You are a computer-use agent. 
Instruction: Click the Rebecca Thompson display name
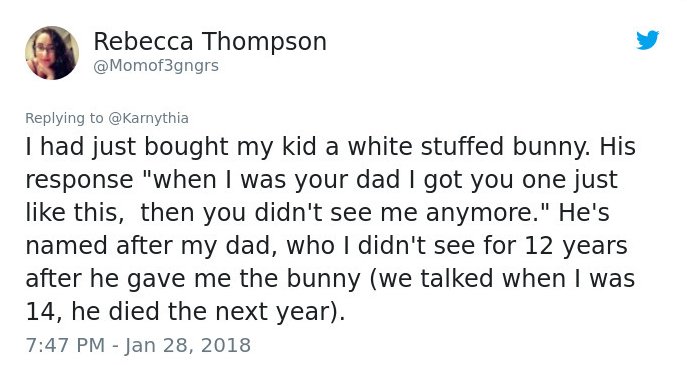tap(210, 42)
